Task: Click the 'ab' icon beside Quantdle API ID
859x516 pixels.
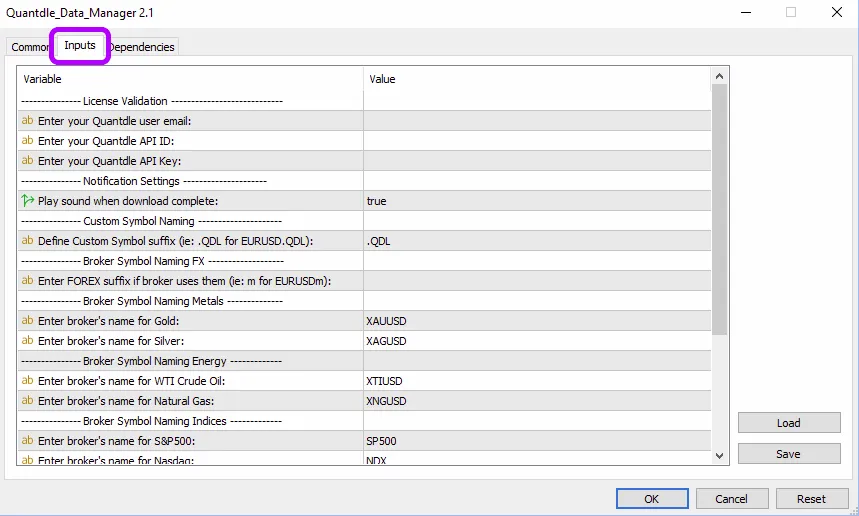Action: click(x=27, y=141)
